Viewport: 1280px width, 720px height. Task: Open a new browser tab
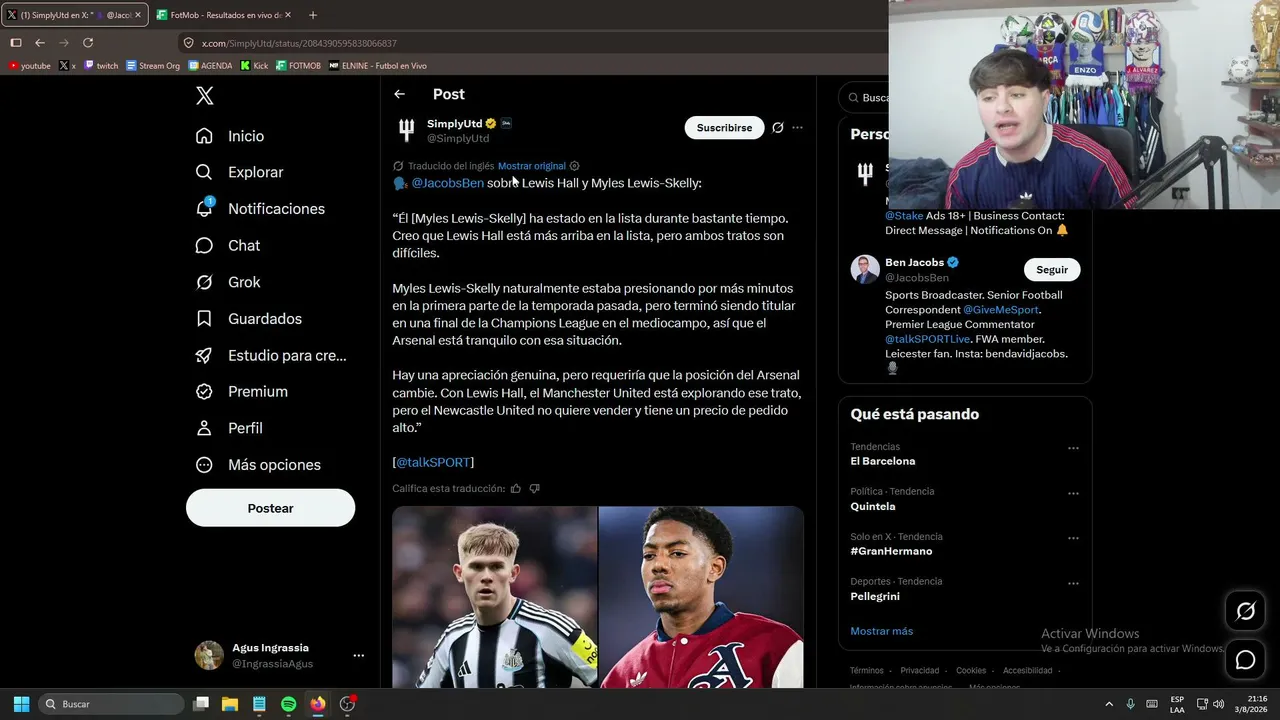pyautogui.click(x=313, y=15)
